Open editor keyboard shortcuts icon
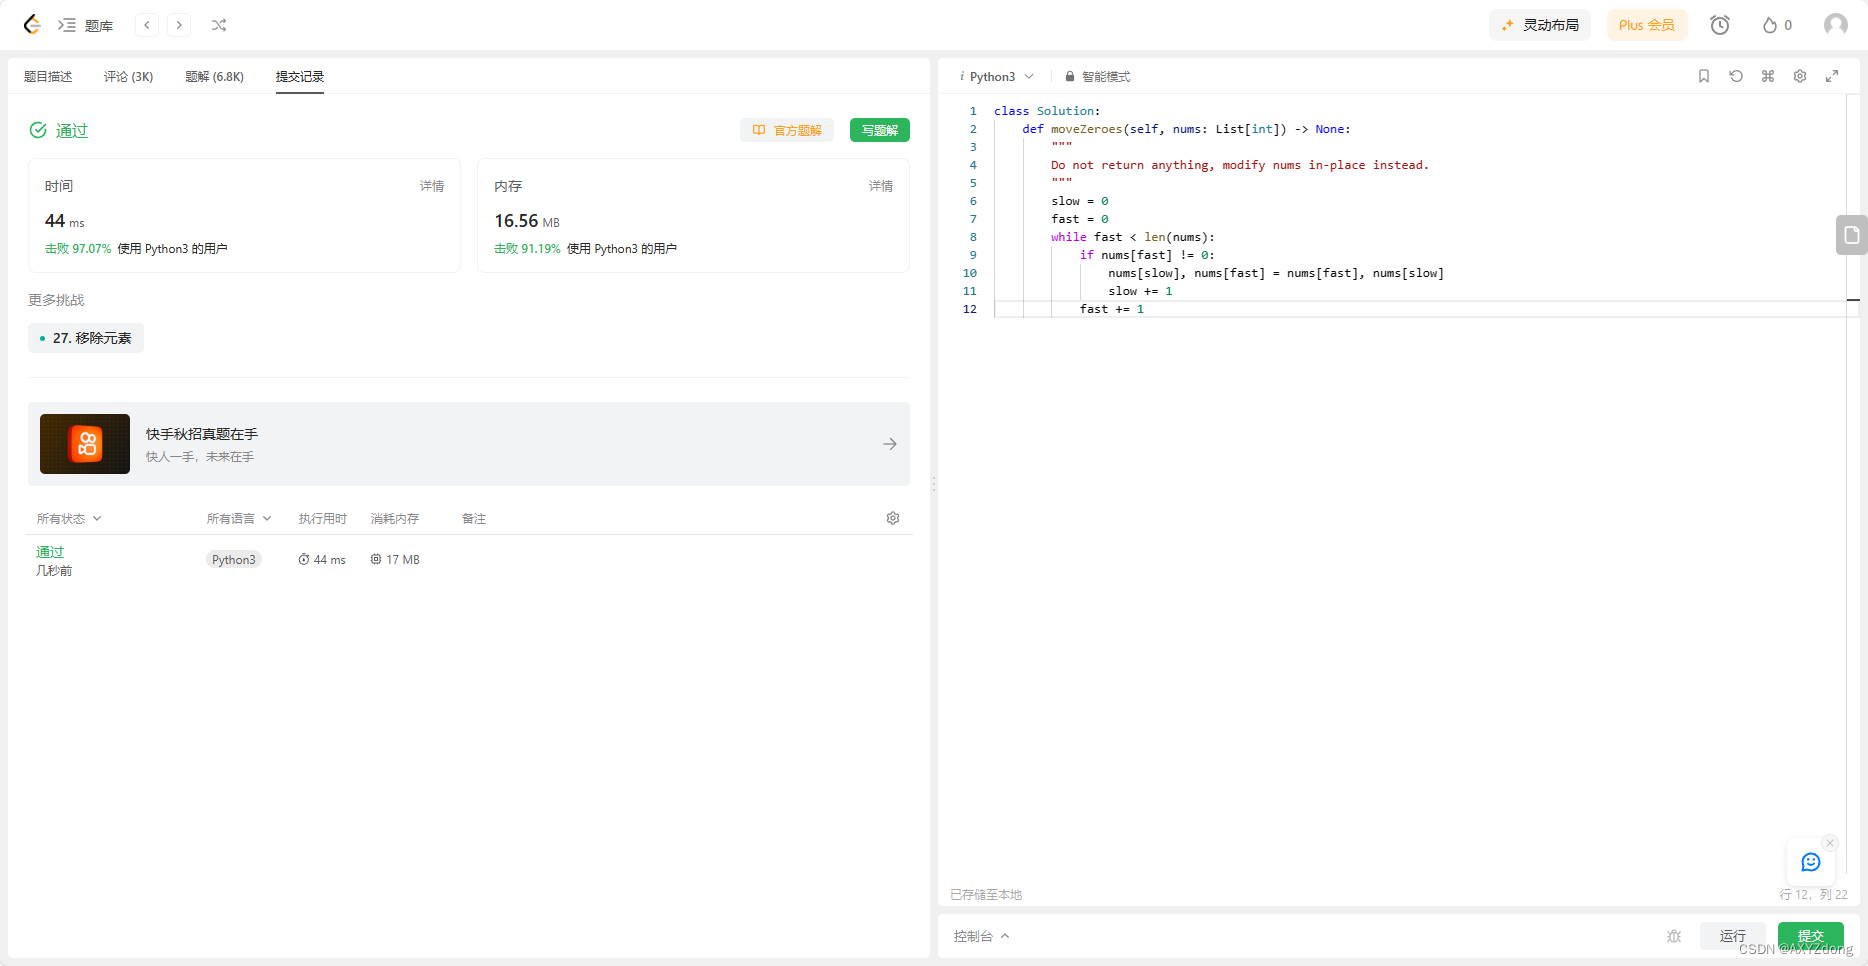The width and height of the screenshot is (1868, 966). [x=1768, y=76]
